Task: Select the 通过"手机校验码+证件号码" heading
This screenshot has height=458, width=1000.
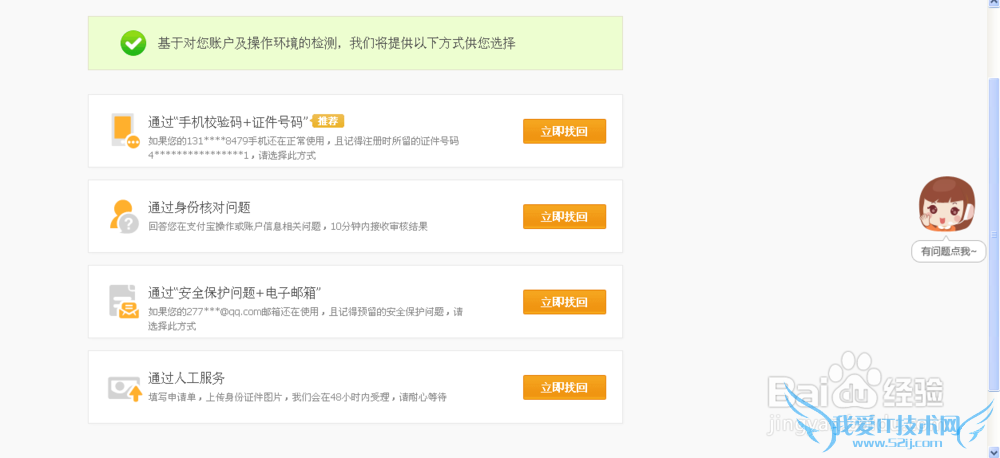Action: click(x=229, y=122)
